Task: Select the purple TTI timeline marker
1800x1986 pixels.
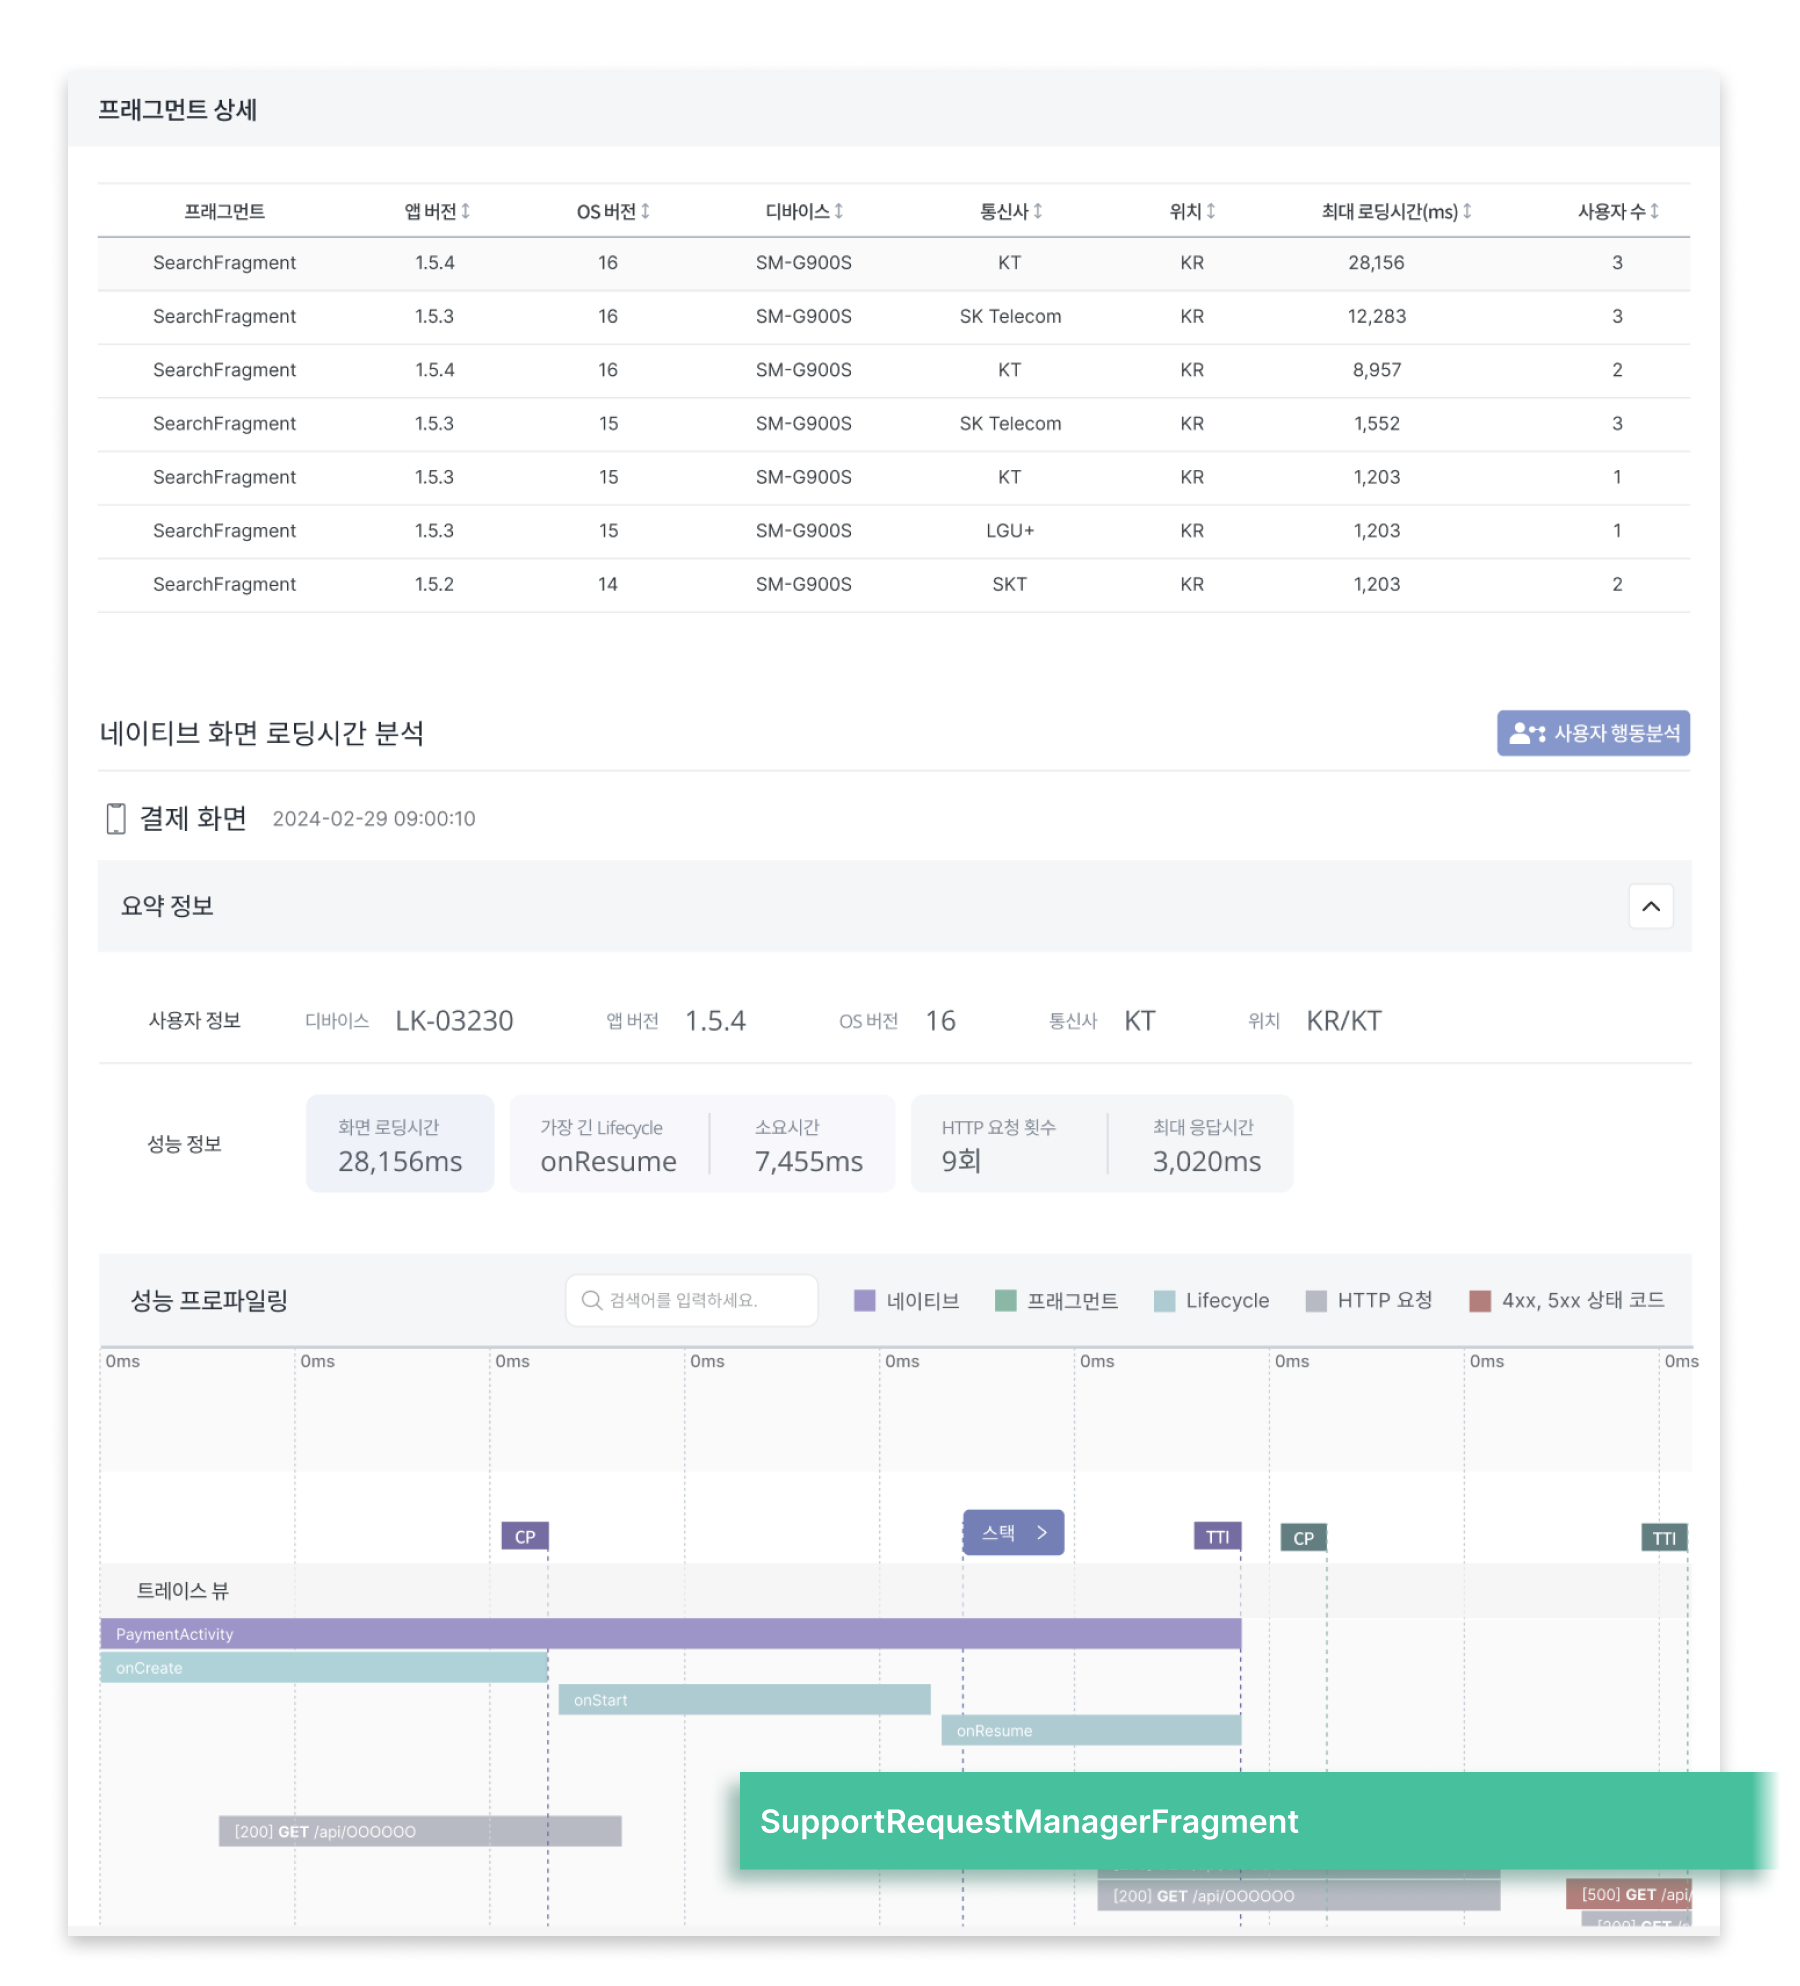Action: 1217,1536
